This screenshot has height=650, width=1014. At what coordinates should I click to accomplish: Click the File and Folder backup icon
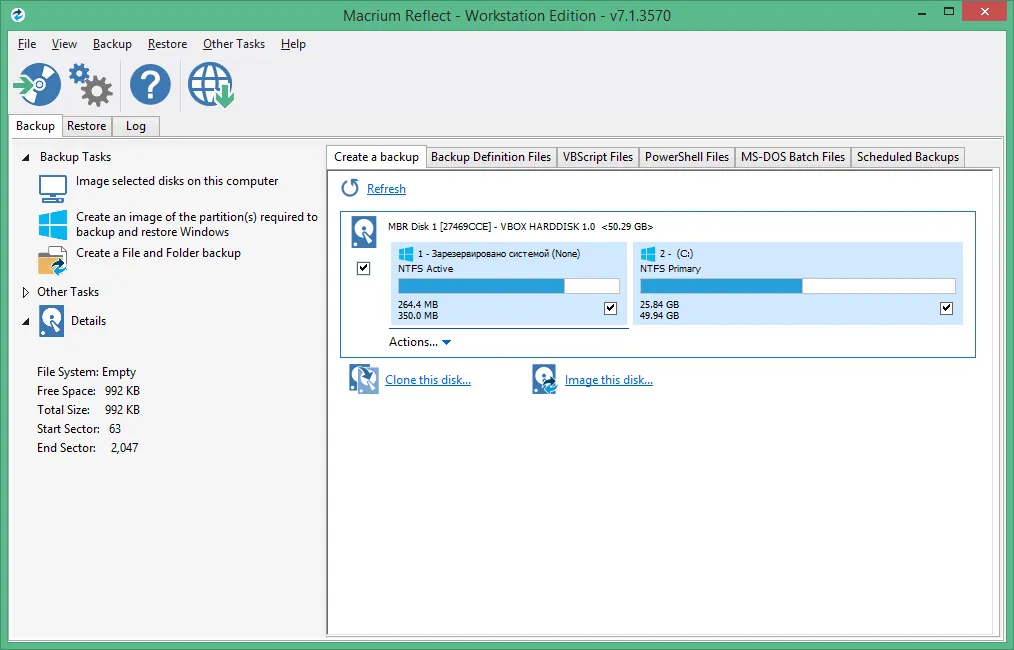(52, 261)
